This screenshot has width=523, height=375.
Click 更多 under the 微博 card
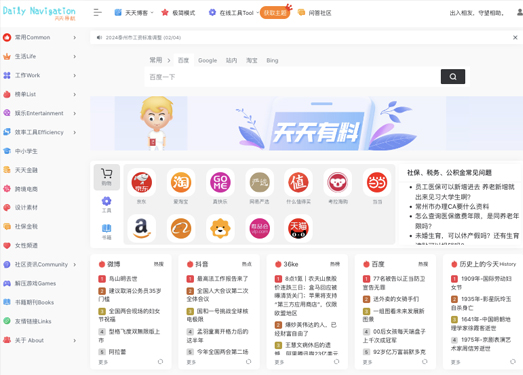coord(103,362)
